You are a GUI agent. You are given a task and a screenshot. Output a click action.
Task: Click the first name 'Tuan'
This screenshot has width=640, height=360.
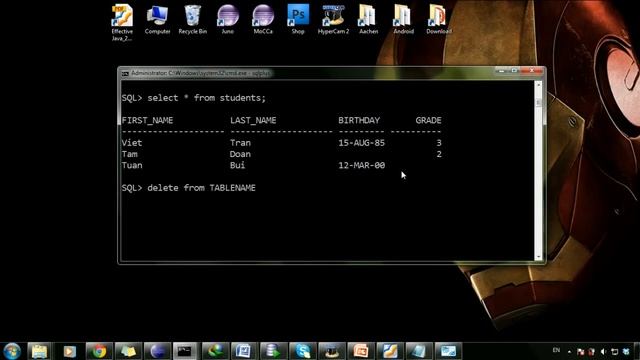(132, 165)
